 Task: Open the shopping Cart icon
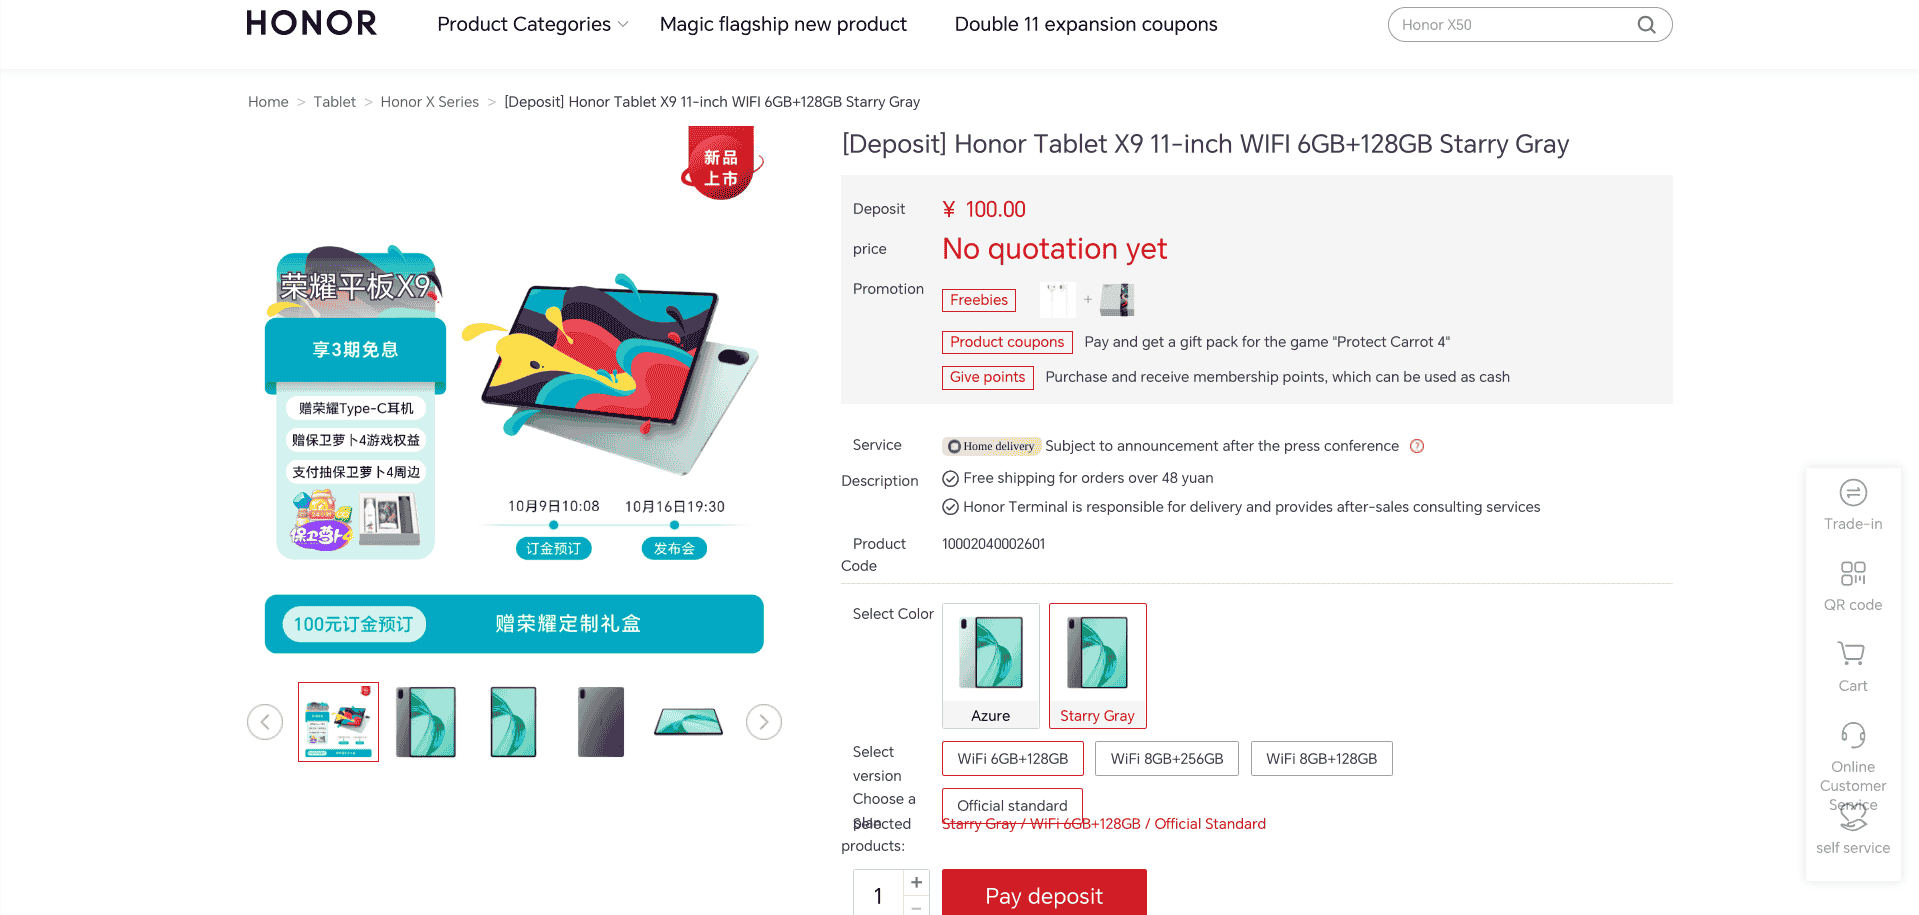pos(1852,655)
